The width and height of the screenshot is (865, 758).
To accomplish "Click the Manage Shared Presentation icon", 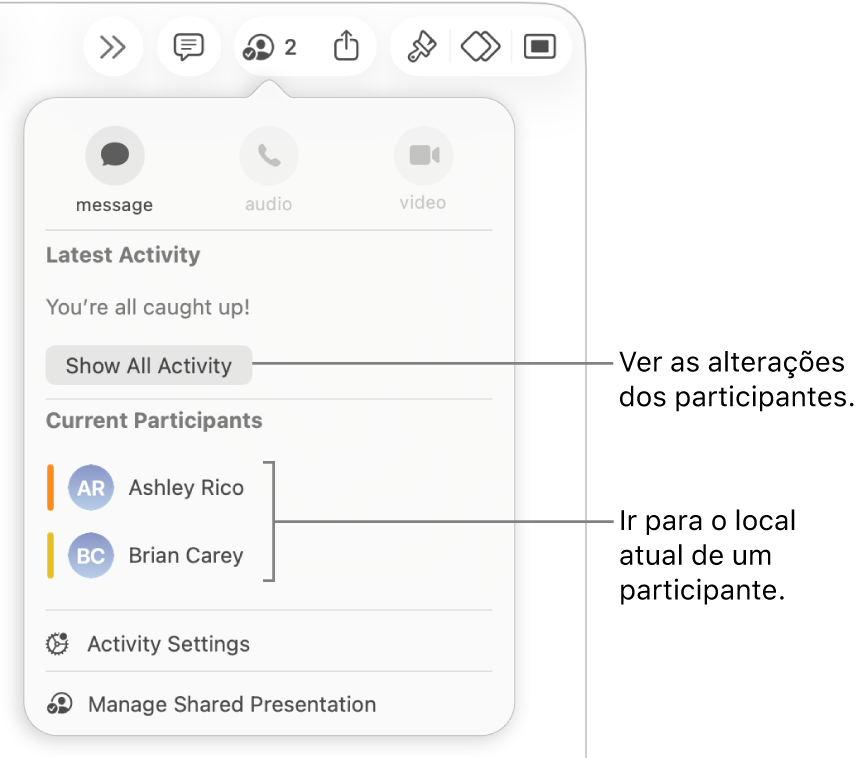I will point(59,704).
